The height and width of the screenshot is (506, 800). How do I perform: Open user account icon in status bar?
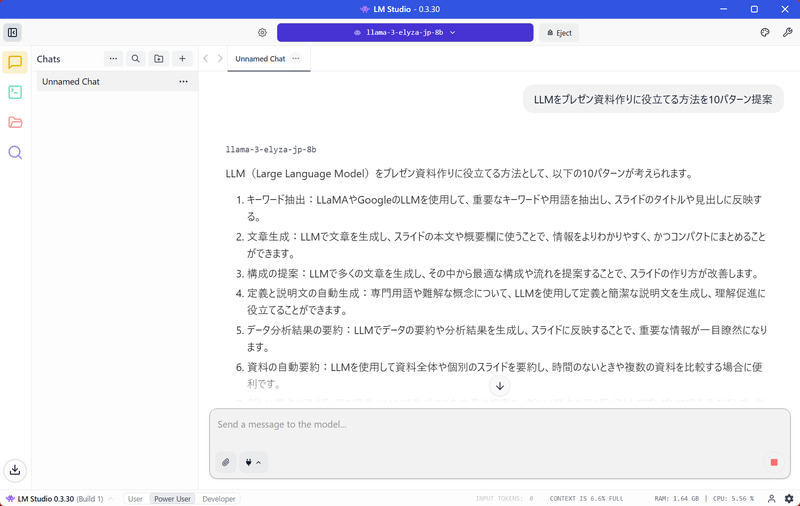click(771, 498)
